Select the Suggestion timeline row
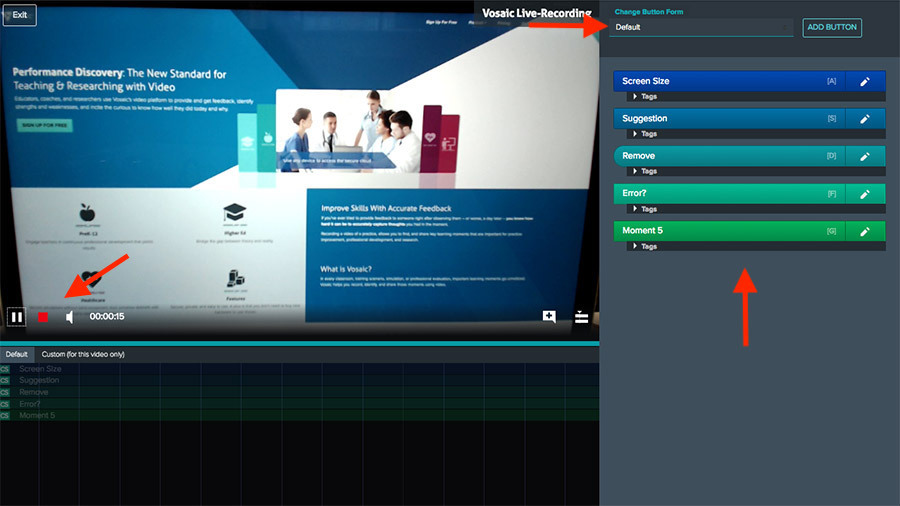This screenshot has height=506, width=900. click(300, 380)
